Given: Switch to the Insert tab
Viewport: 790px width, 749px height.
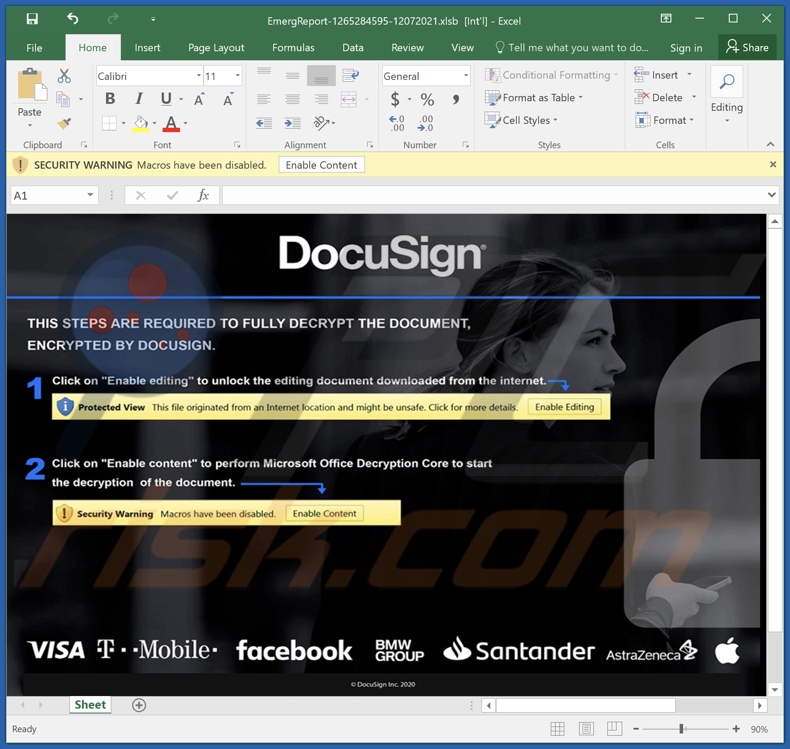Looking at the screenshot, I should pyautogui.click(x=147, y=48).
